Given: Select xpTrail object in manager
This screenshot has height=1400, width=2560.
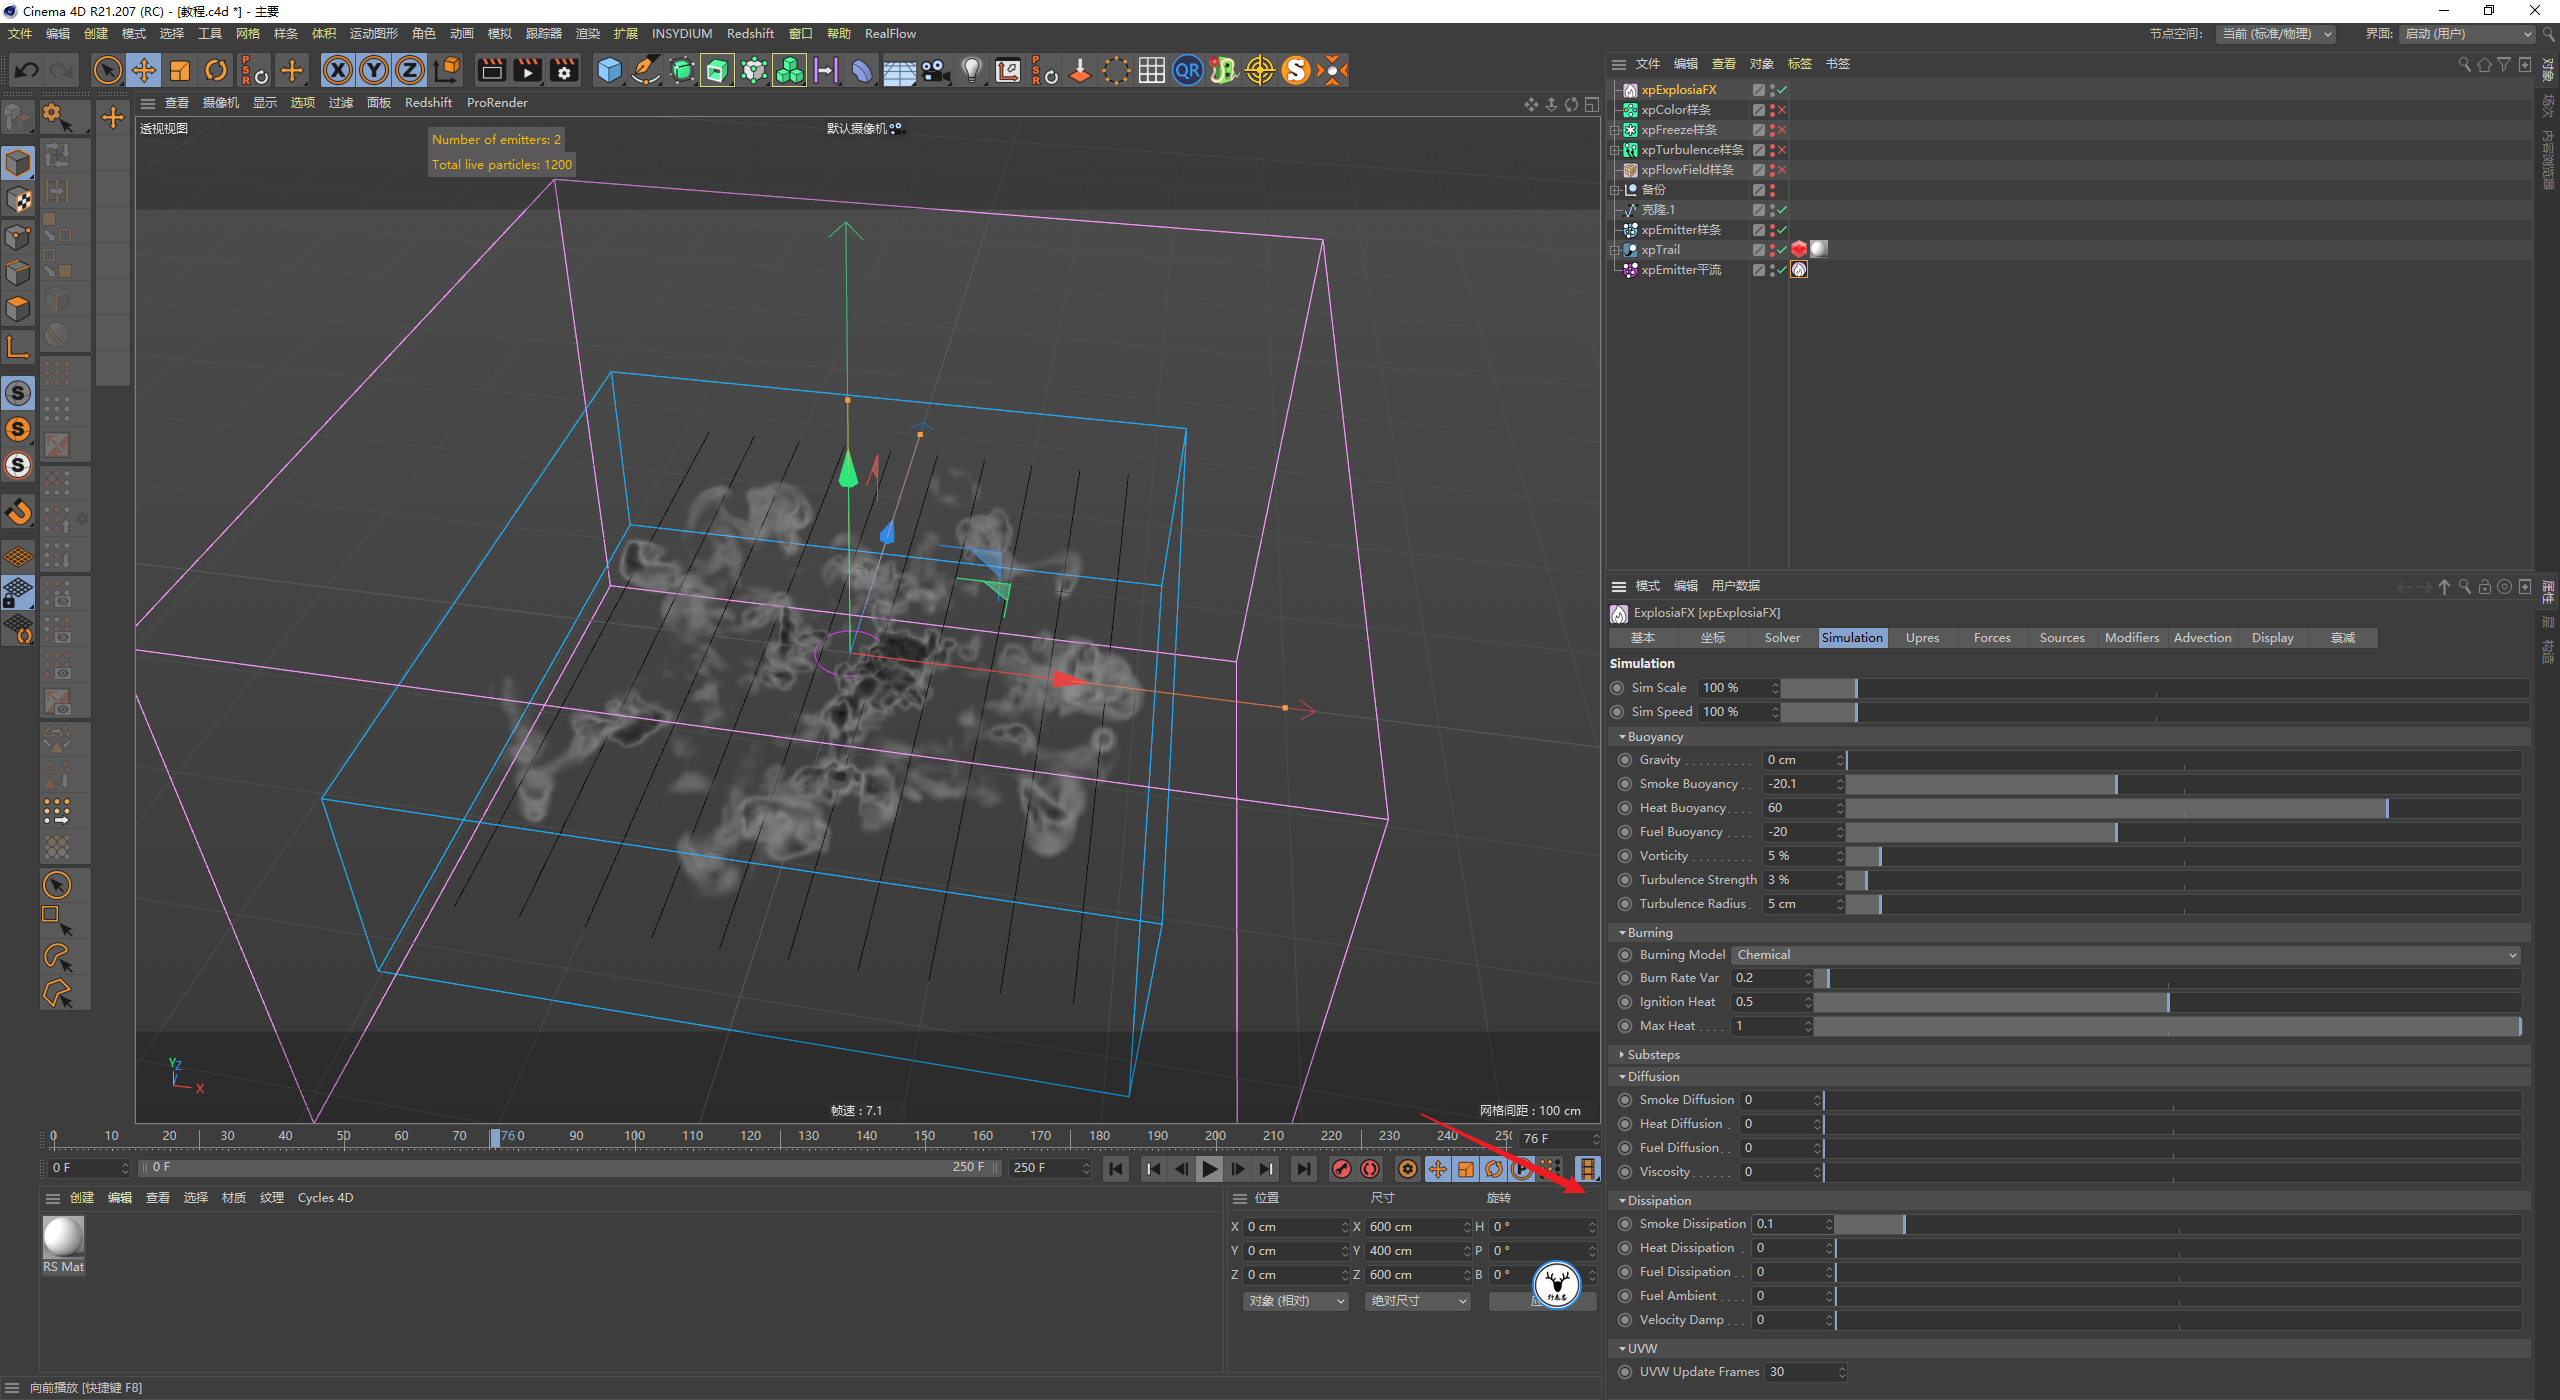Looking at the screenshot, I should 1660,250.
